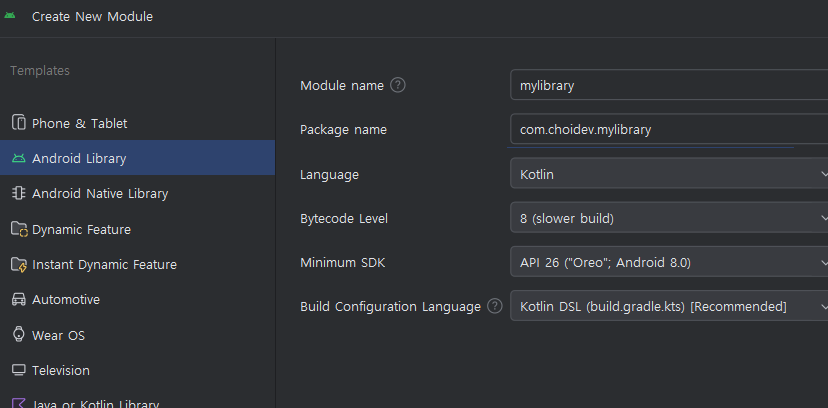Click the Phone & Tablet template icon
The image size is (828, 408).
(x=18, y=123)
